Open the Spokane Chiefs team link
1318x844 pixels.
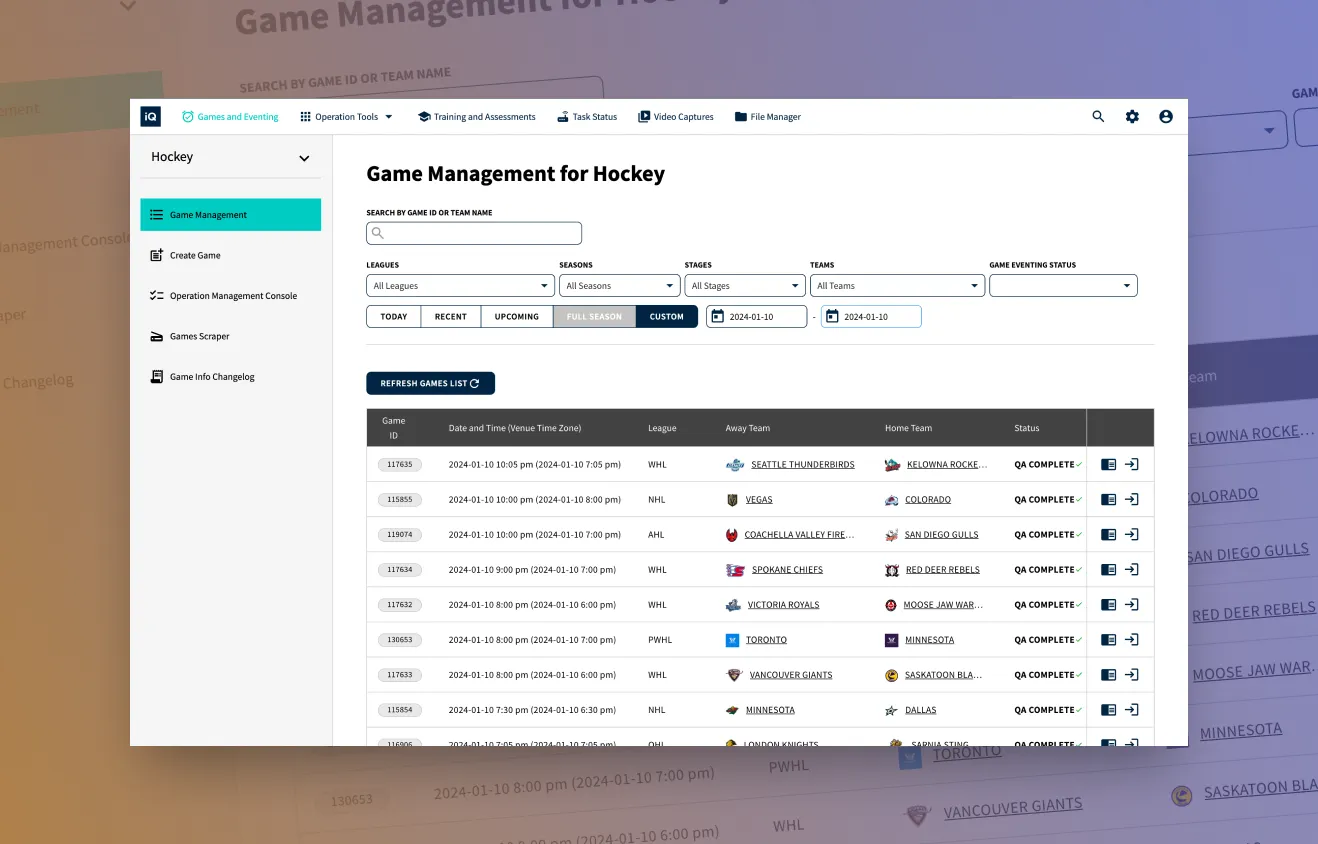[x=787, y=570]
